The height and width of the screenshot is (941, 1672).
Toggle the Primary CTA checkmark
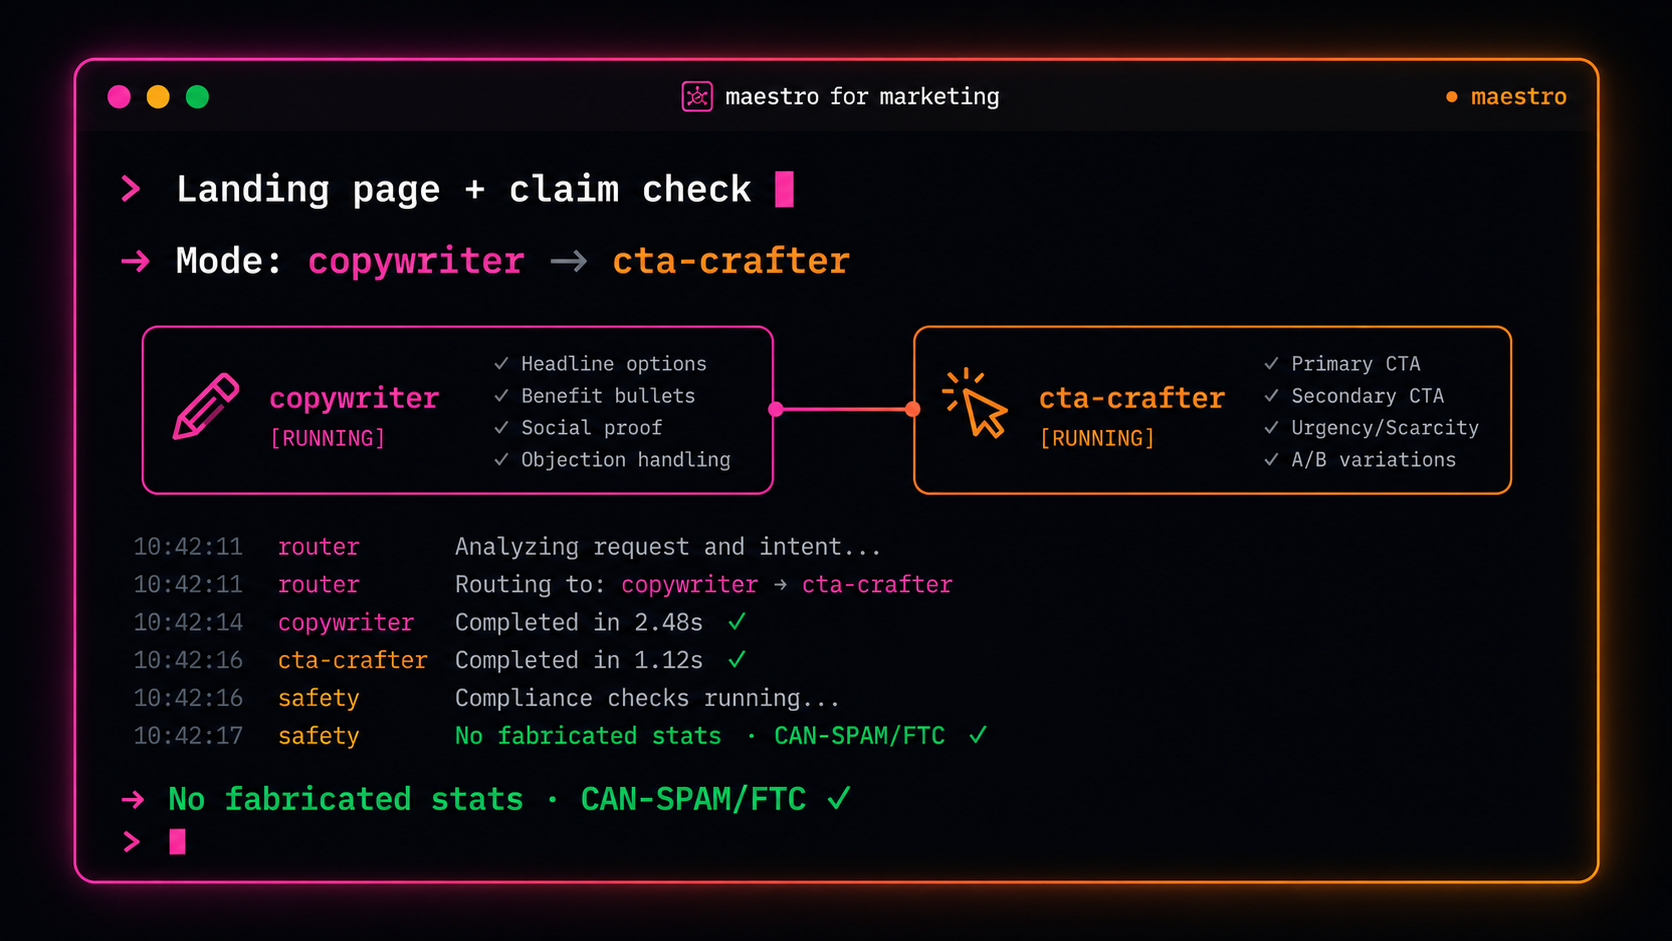click(x=1271, y=363)
